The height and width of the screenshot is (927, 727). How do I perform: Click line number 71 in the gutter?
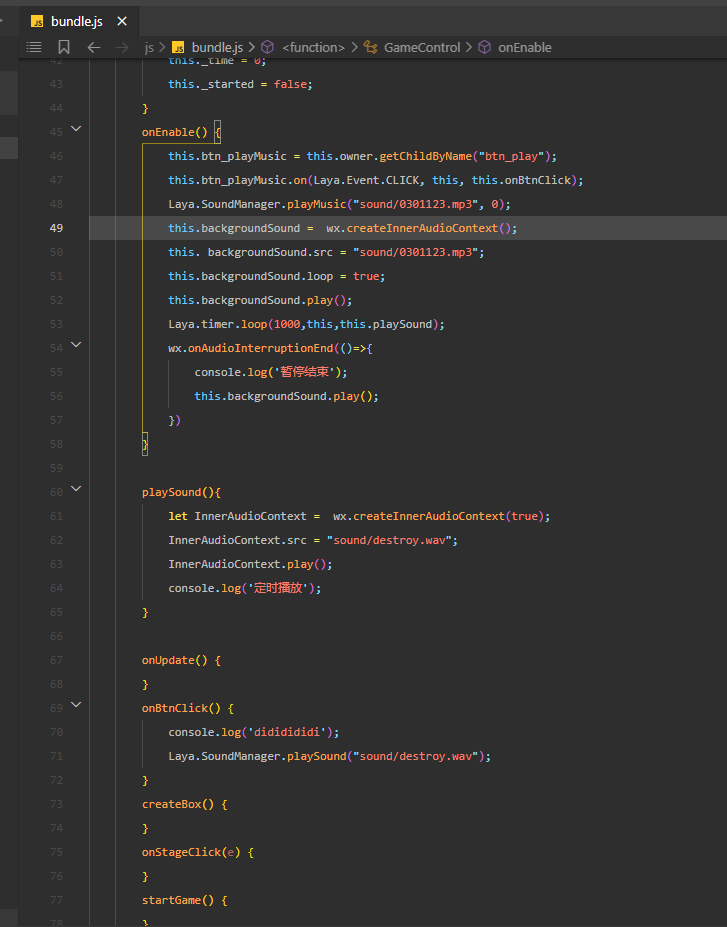[x=56, y=756]
